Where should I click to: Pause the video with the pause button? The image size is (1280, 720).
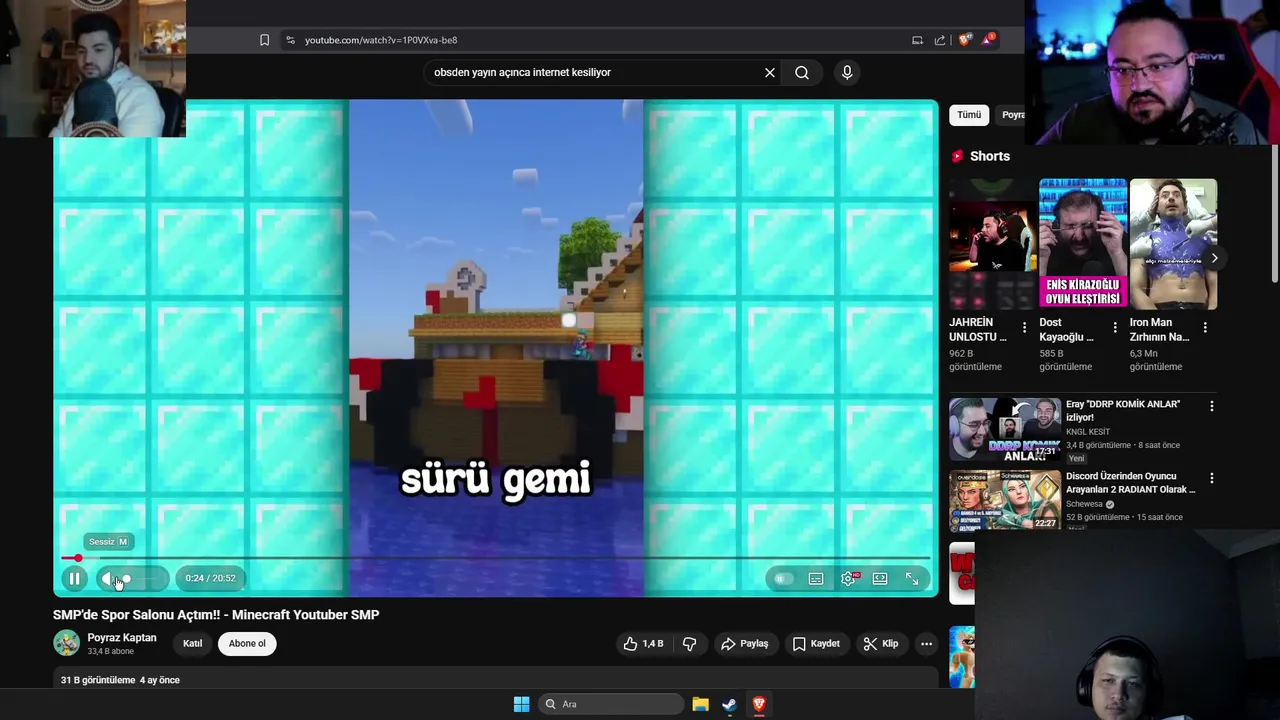click(x=75, y=578)
